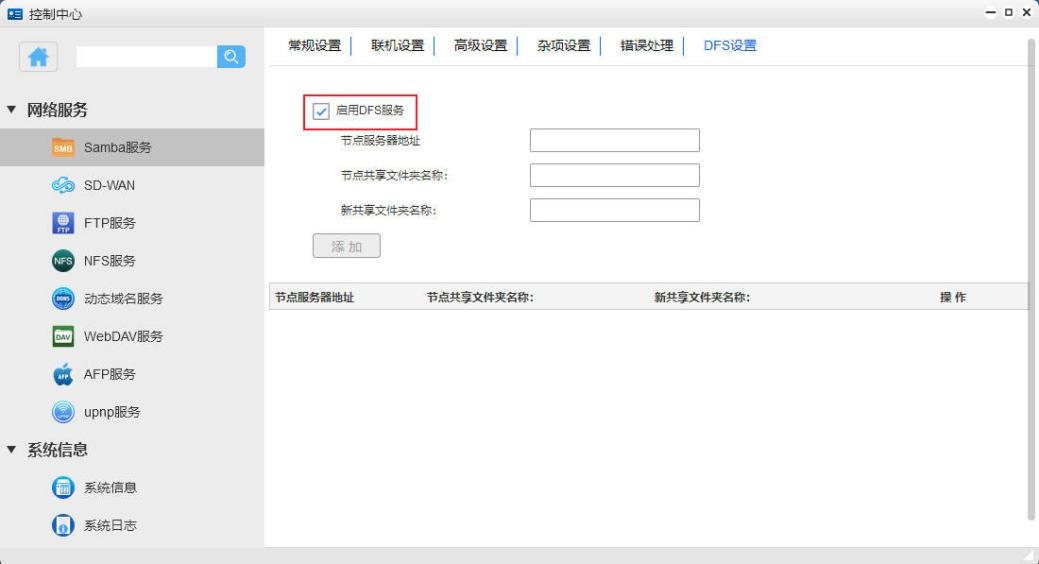Click the 节点服务器地址 input field

[614, 141]
